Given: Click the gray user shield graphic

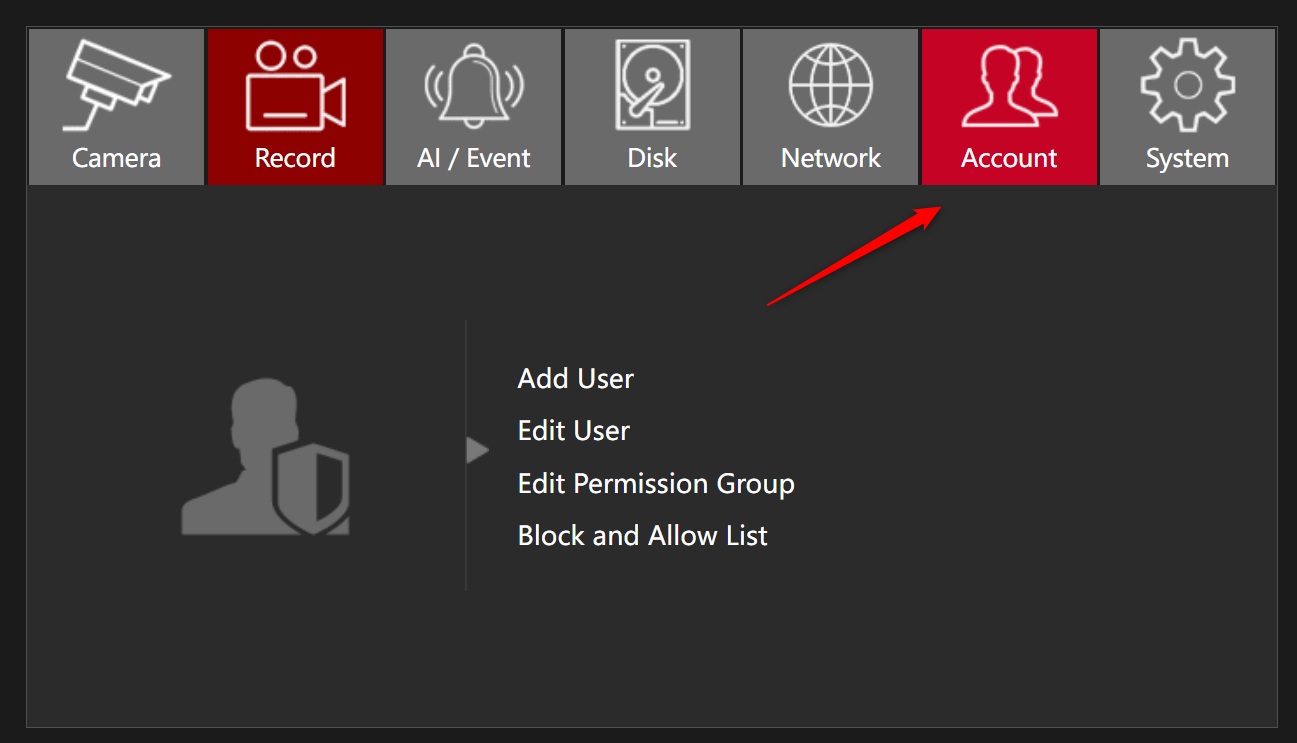Looking at the screenshot, I should pos(266,456).
